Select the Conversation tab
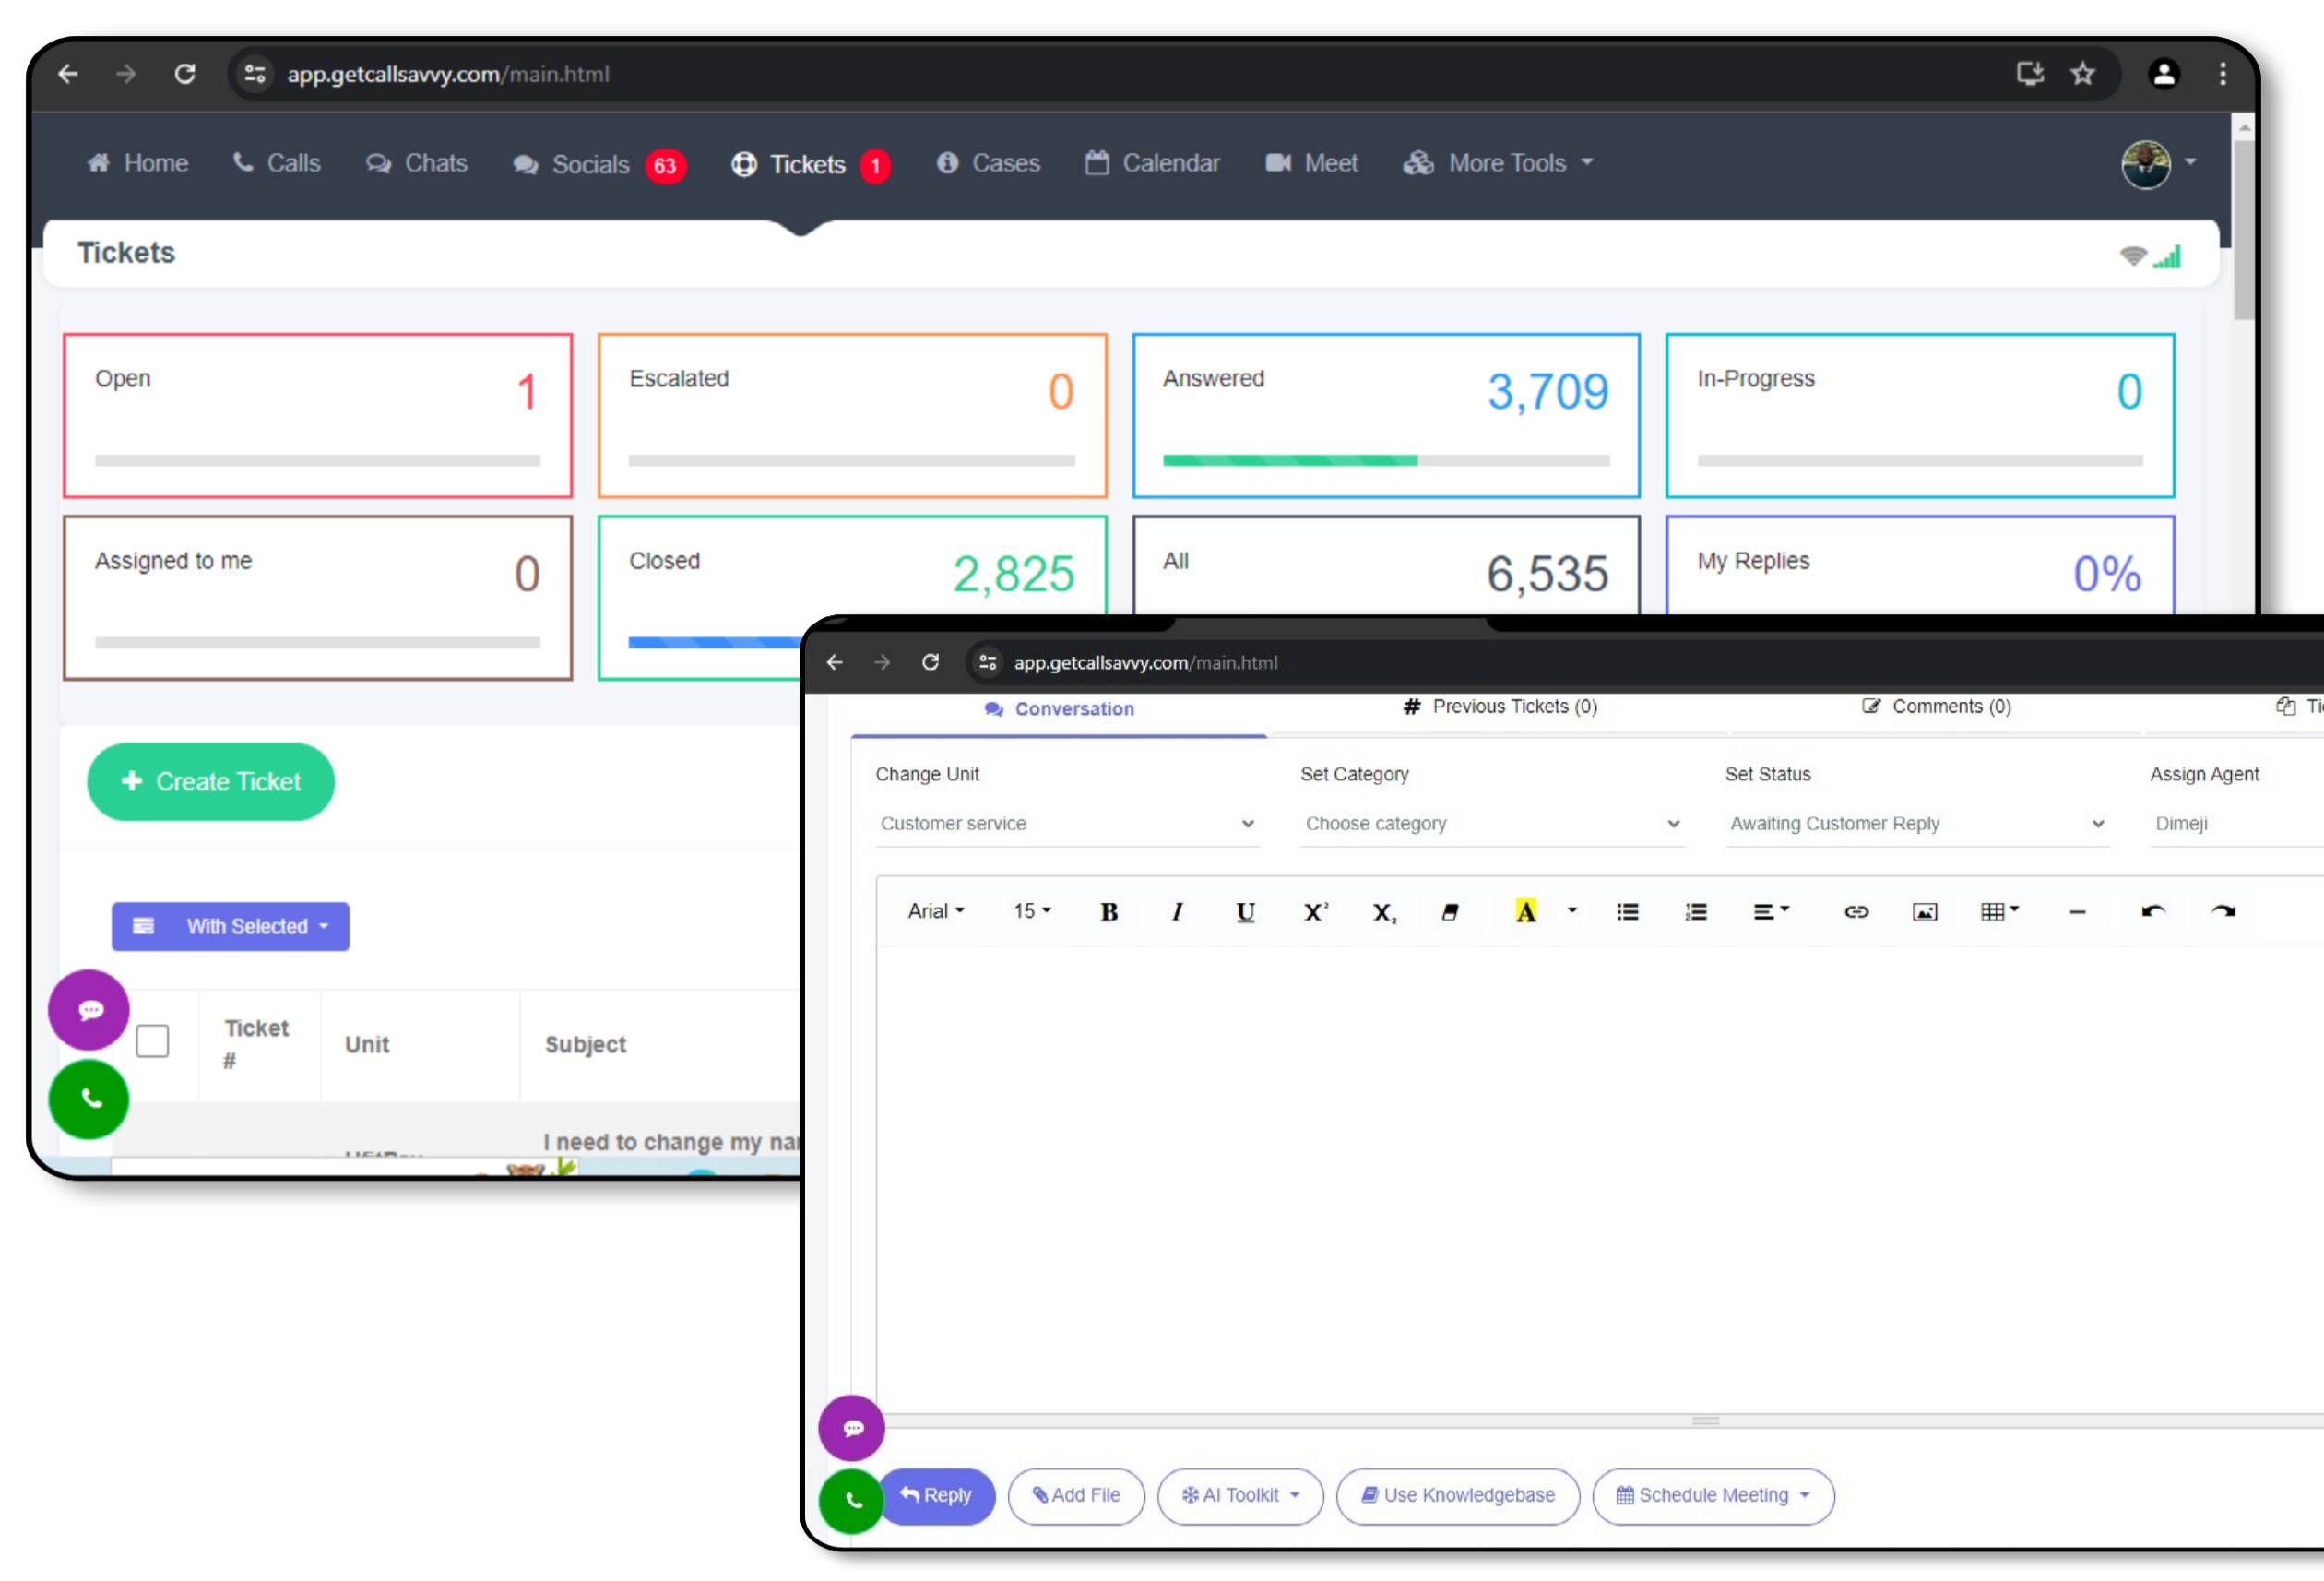The image size is (2324, 1581). coord(1060,707)
